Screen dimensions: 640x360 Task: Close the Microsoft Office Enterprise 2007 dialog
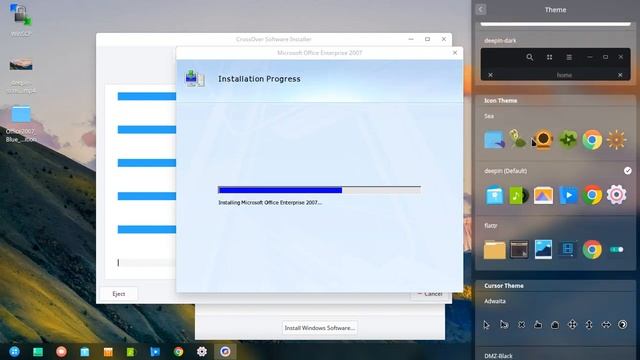pyautogui.click(x=455, y=53)
